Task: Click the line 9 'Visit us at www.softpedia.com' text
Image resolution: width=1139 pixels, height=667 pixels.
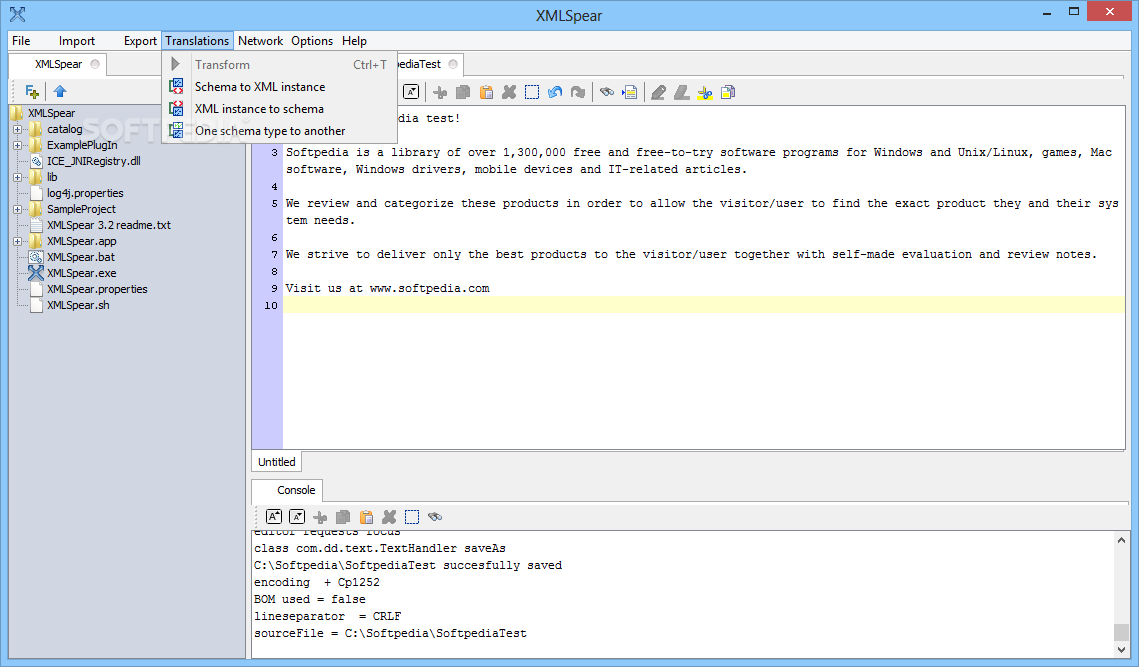Action: (387, 288)
